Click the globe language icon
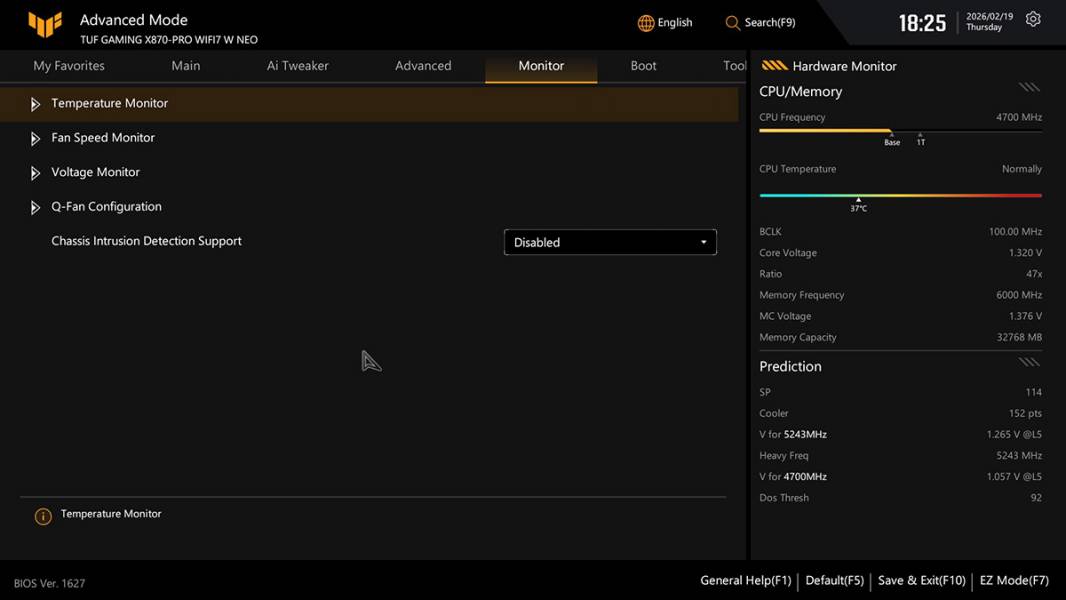 click(x=646, y=23)
